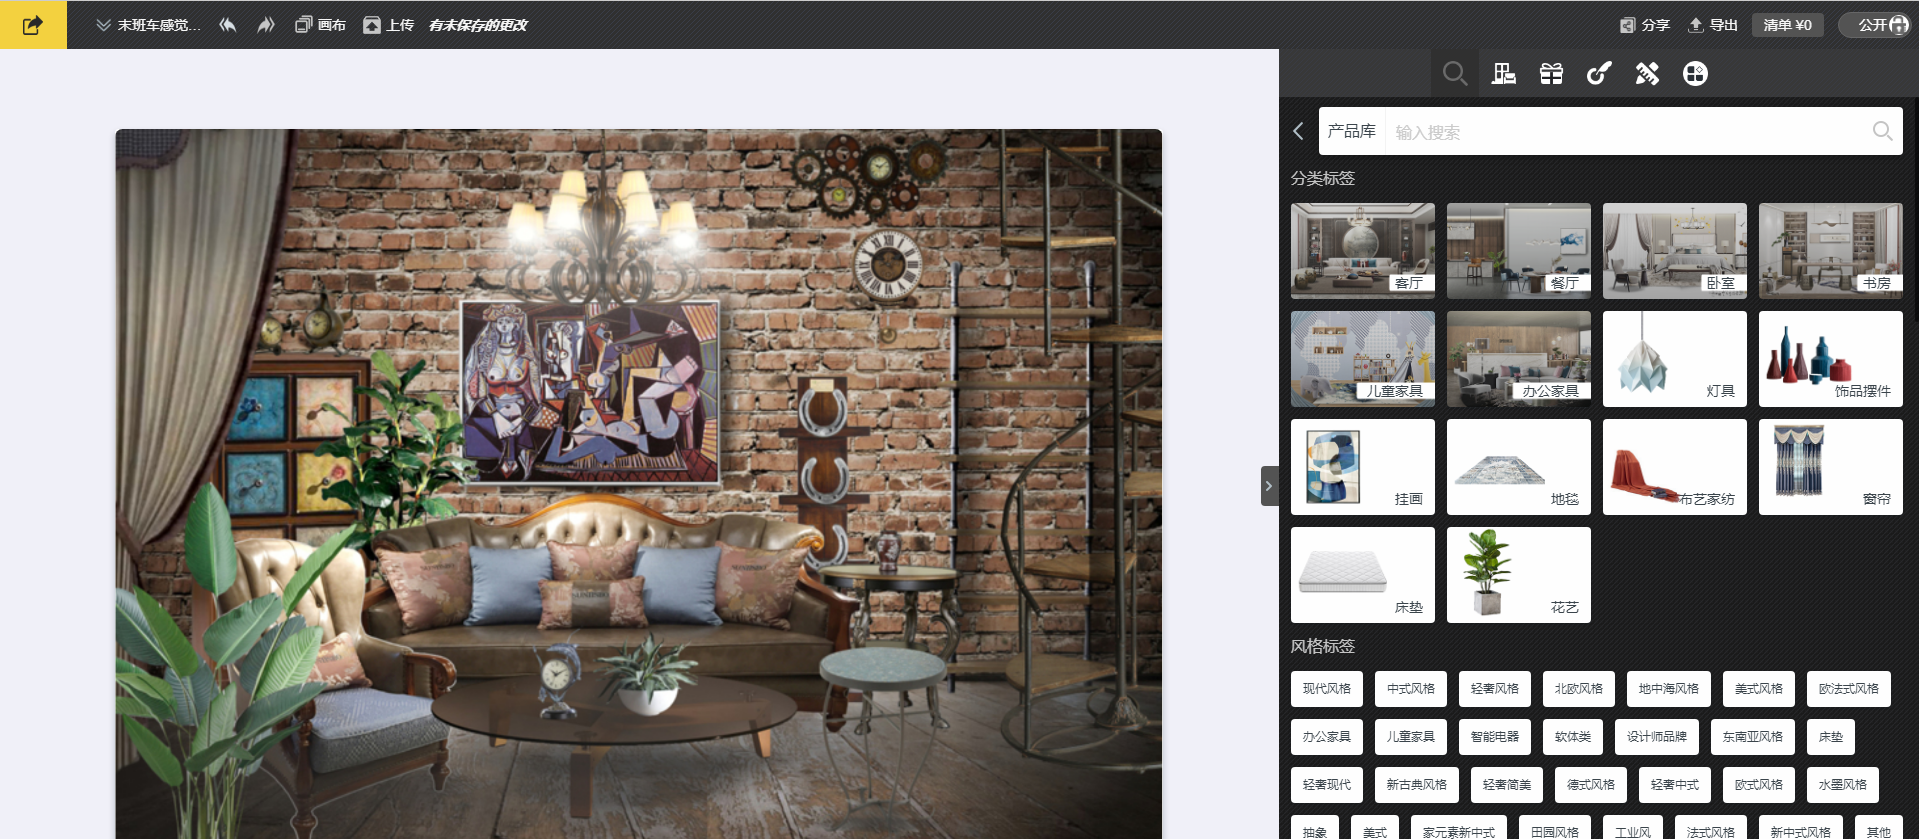Open the 办公家具 category thumbnail
The image size is (1919, 839).
(x=1519, y=359)
